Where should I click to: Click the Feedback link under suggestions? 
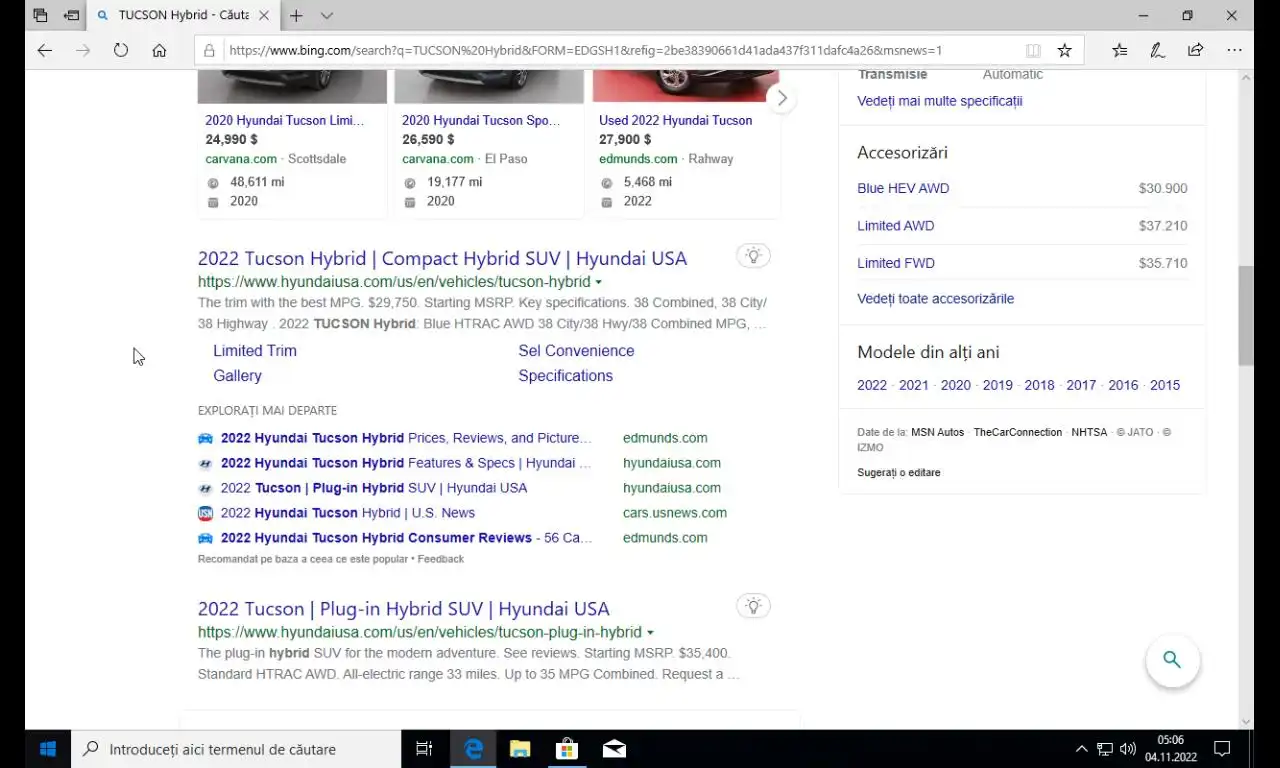440,559
